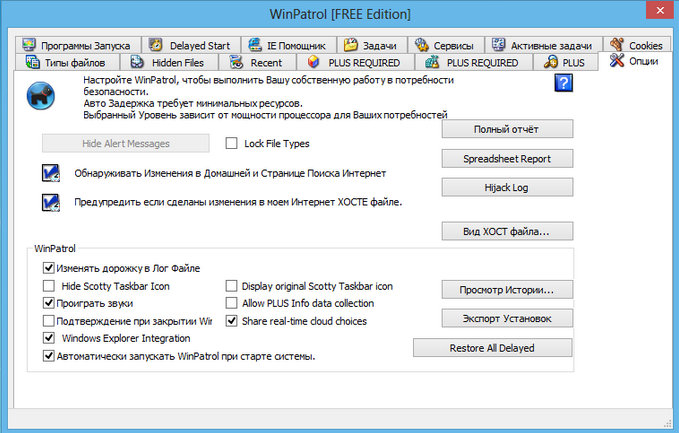Click the cookie icon on Cookies tab

click(617, 44)
